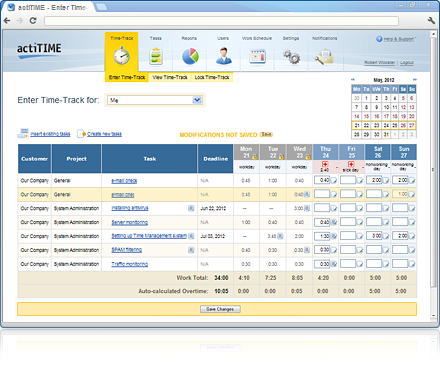The image size is (440, 367).
Task: Click Friday time field for SPAM filtering
Action: 348,250
